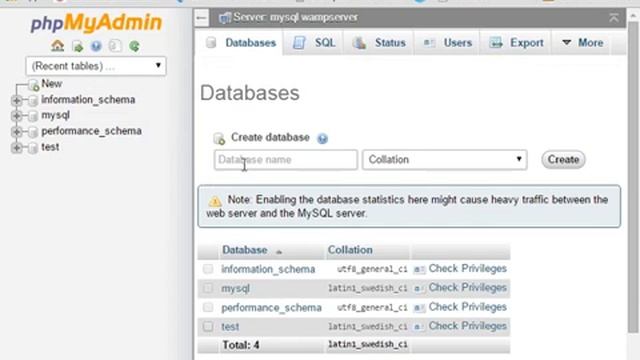Focus the Database name input field
This screenshot has height=360, width=640.
tap(286, 160)
